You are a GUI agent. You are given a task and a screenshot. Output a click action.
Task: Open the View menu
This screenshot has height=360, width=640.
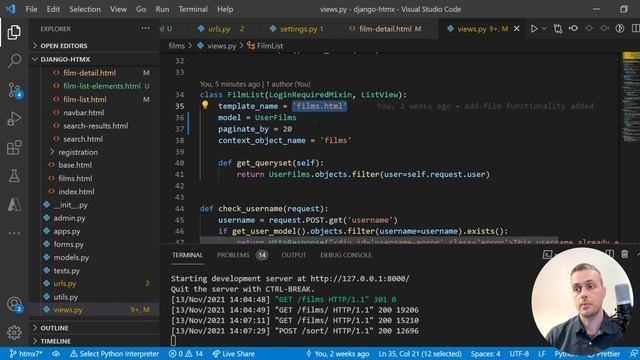[x=118, y=9]
